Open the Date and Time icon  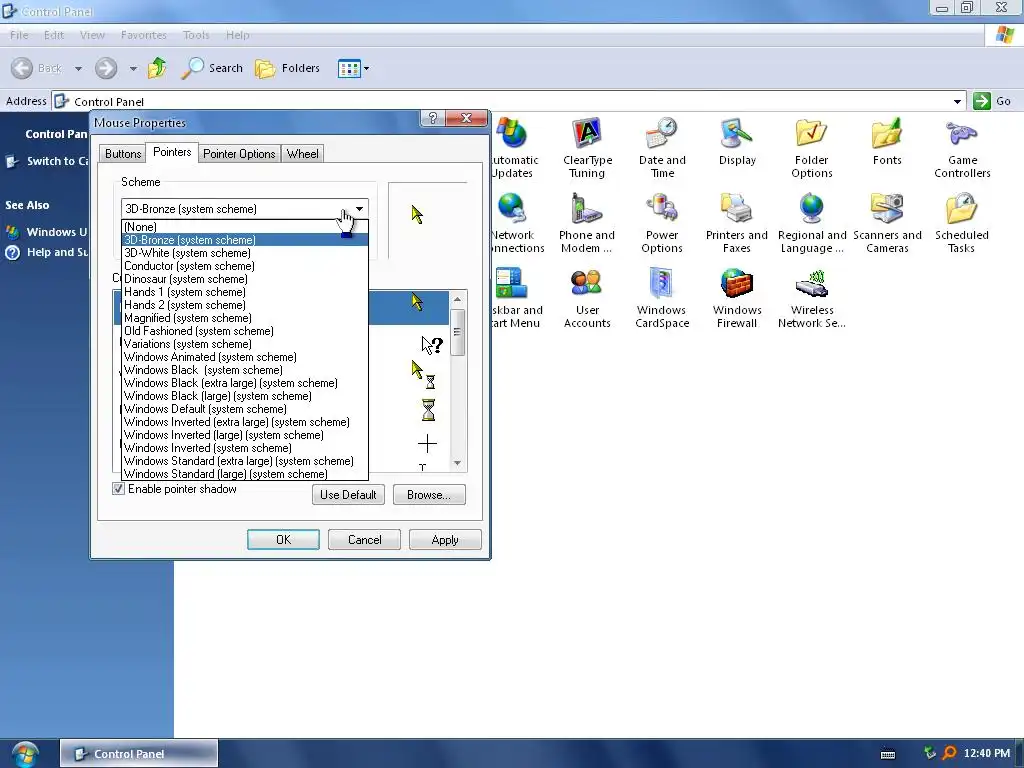click(662, 148)
